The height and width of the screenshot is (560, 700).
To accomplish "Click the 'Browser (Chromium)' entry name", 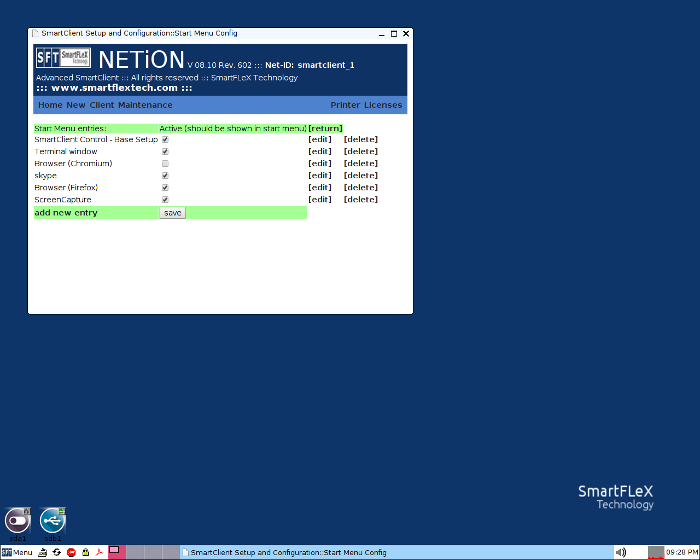I will (x=73, y=164).
